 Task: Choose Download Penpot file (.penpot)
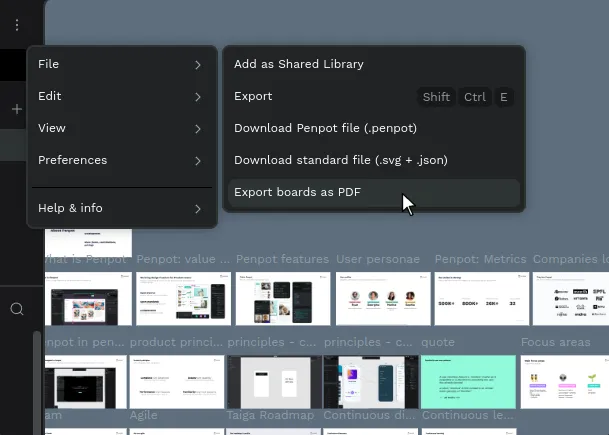pos(325,128)
